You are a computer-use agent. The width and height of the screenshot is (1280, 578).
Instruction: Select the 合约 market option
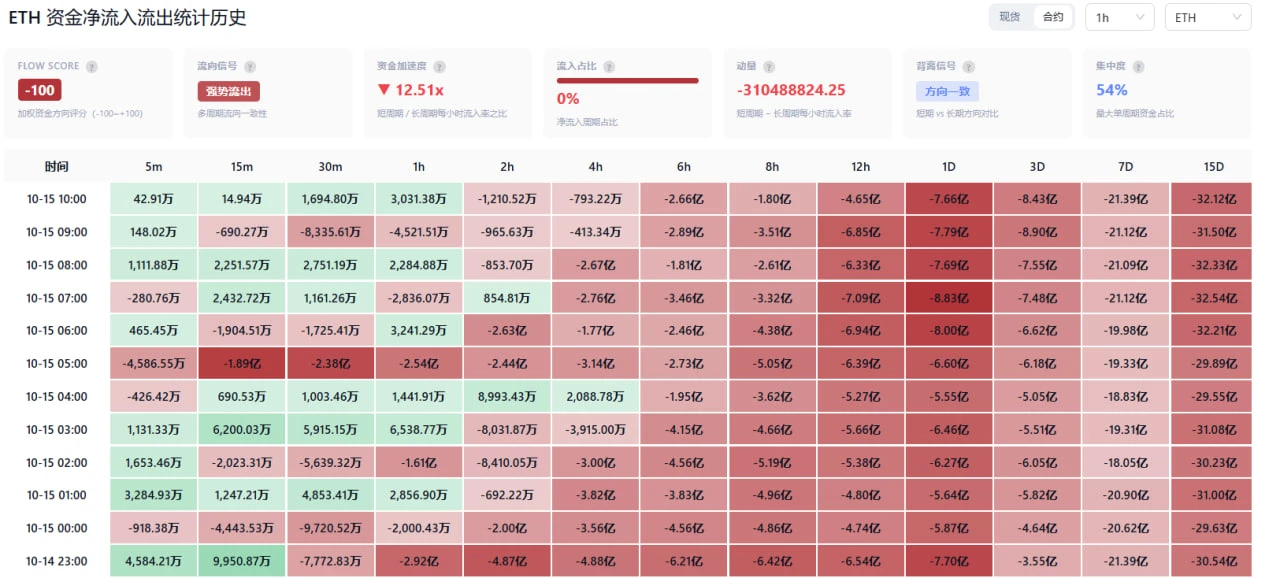tap(1053, 17)
